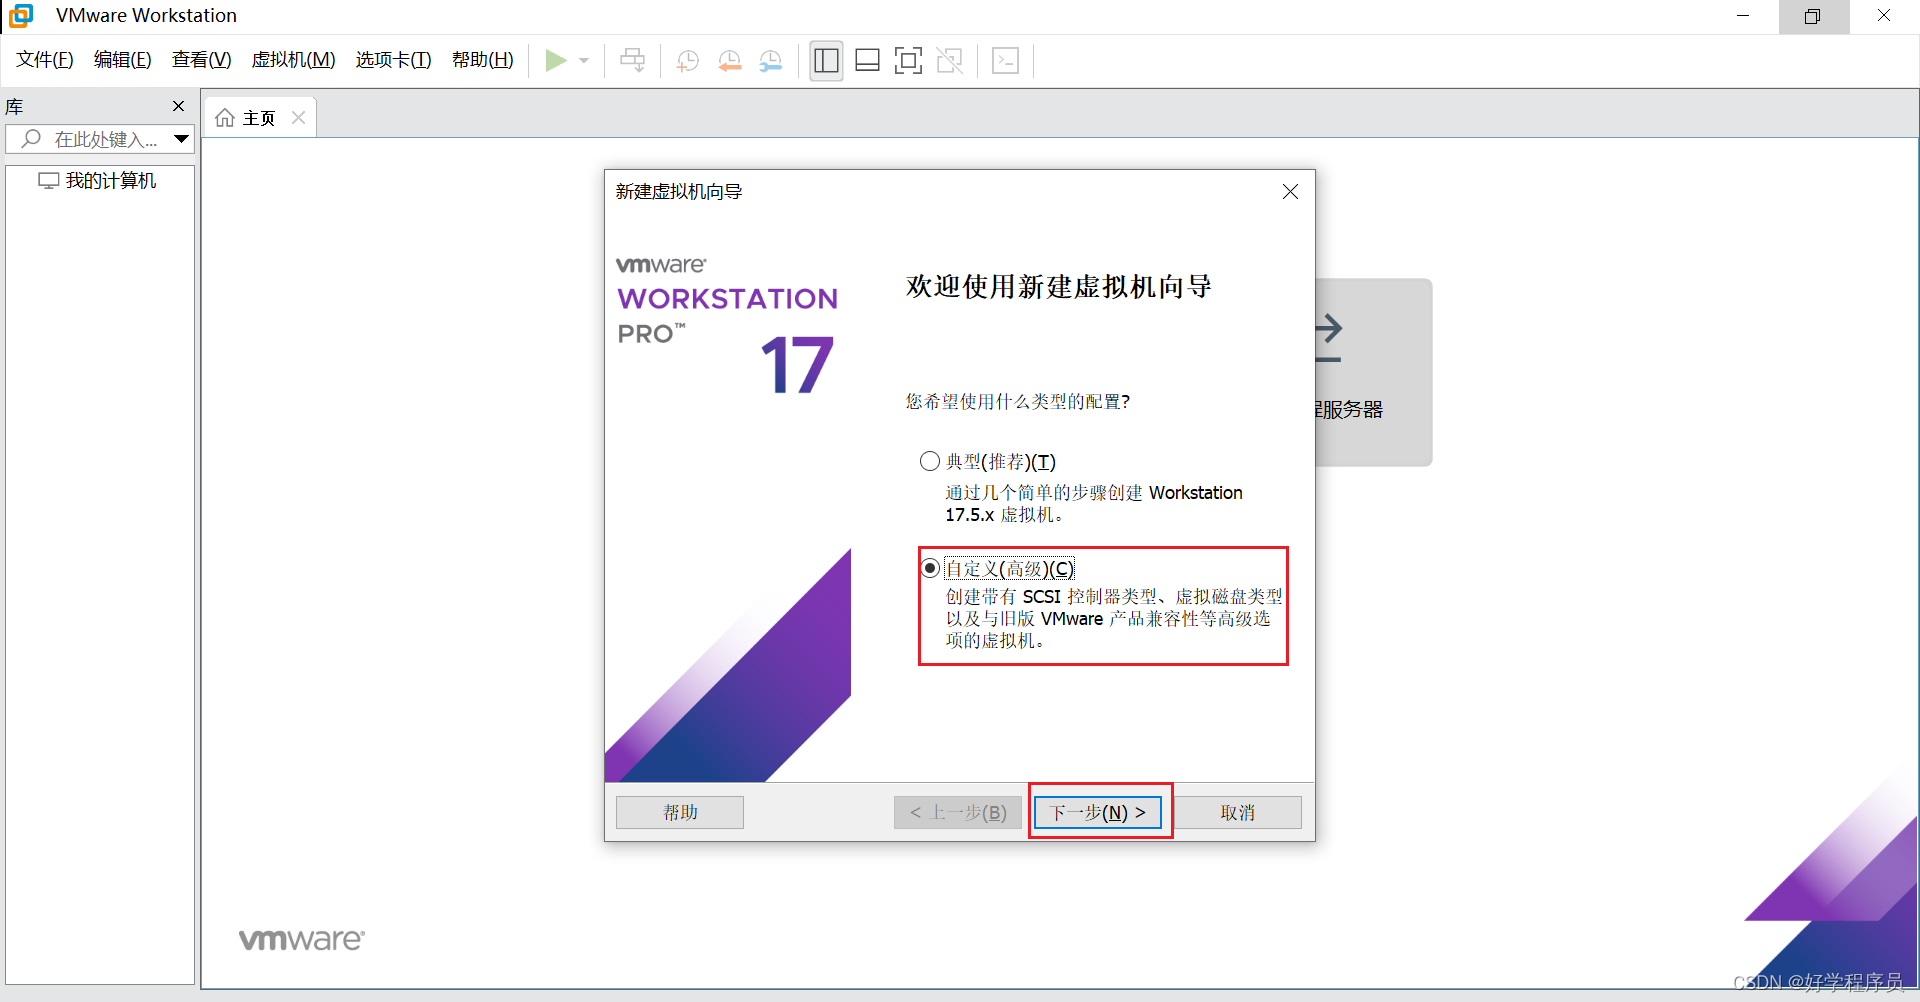Open the power options dropdown arrow
The height and width of the screenshot is (1002, 1920).
tap(584, 61)
